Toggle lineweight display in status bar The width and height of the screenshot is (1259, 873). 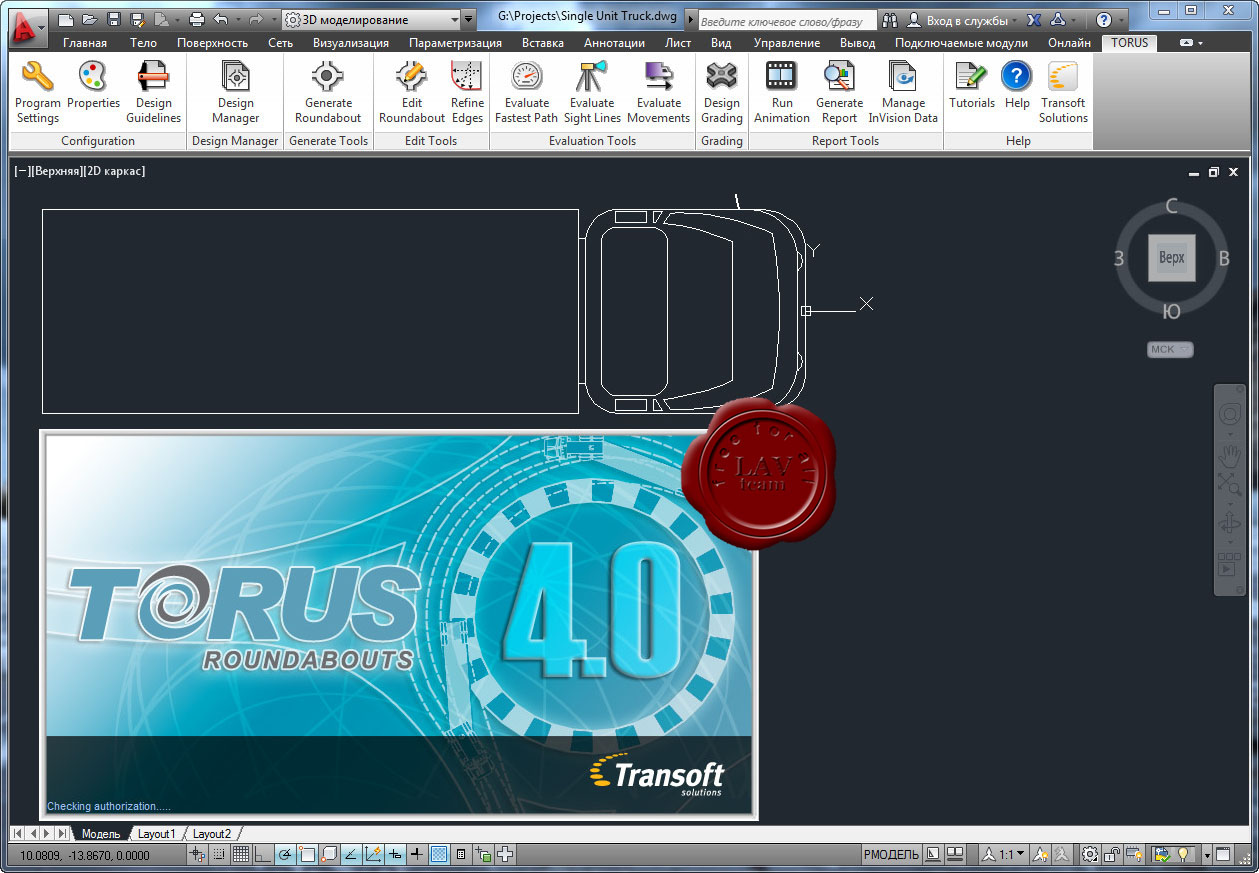coord(417,854)
